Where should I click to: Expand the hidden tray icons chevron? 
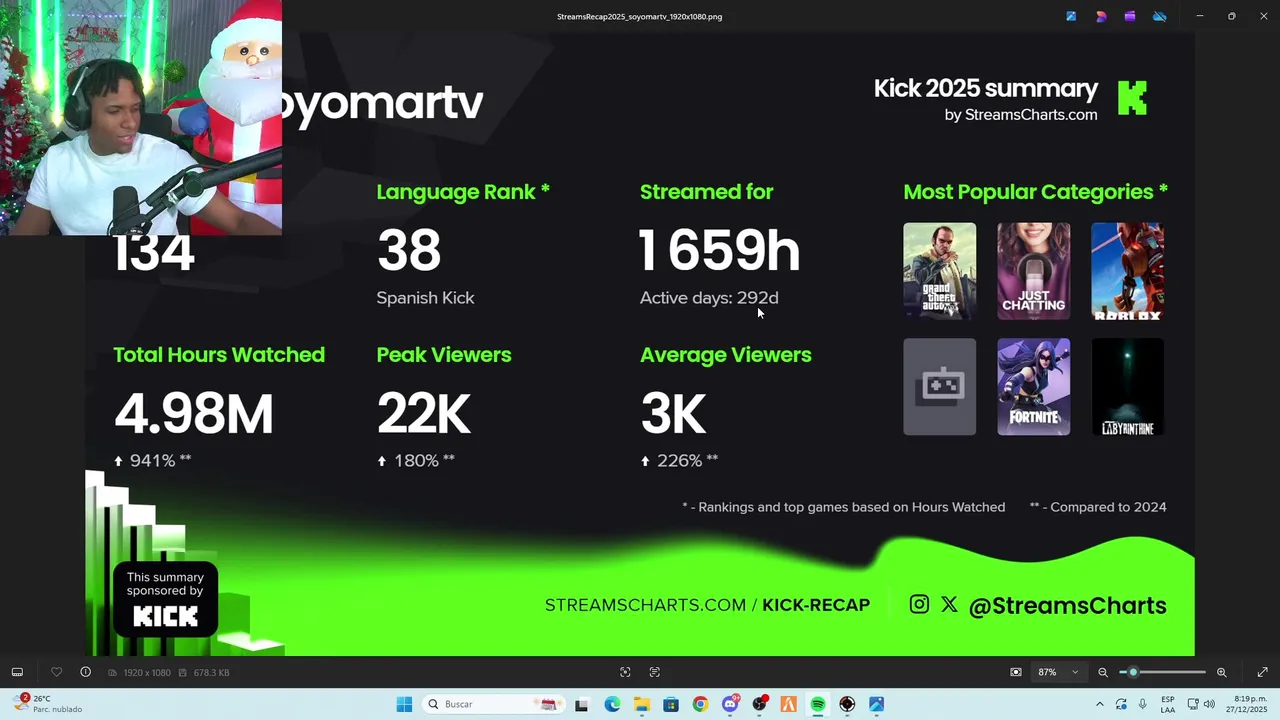point(1100,704)
